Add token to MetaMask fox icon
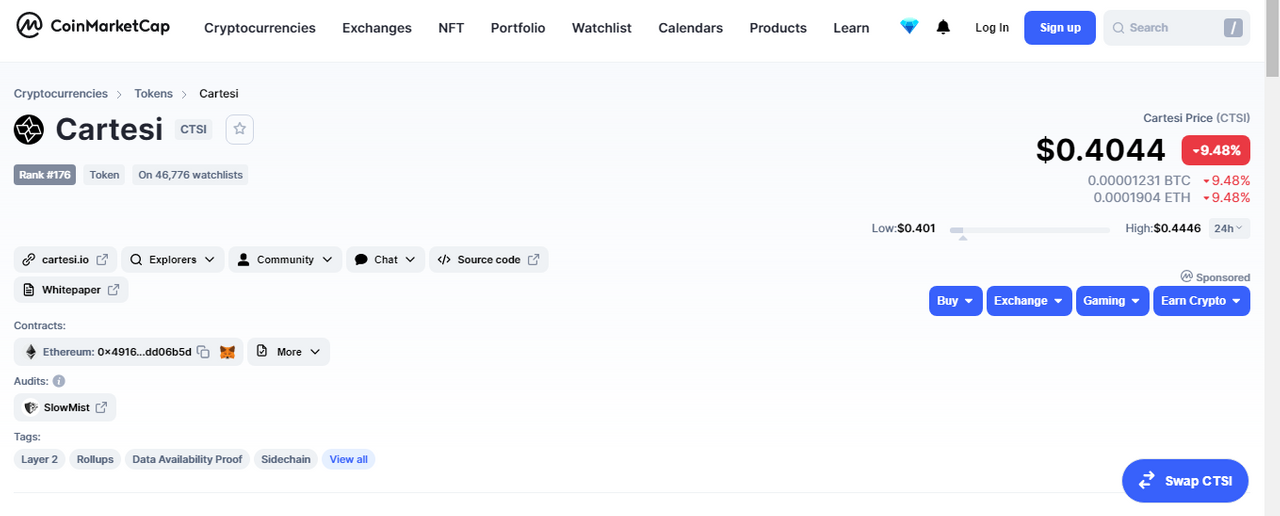Screen dimensions: 1280x516 click(228, 352)
